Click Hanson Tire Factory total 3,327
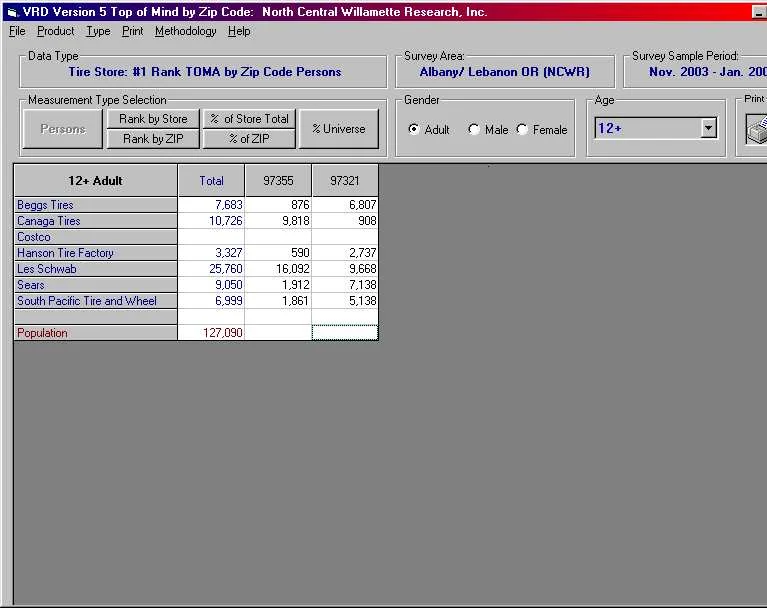Screen dimensions: 767x608 coord(211,253)
